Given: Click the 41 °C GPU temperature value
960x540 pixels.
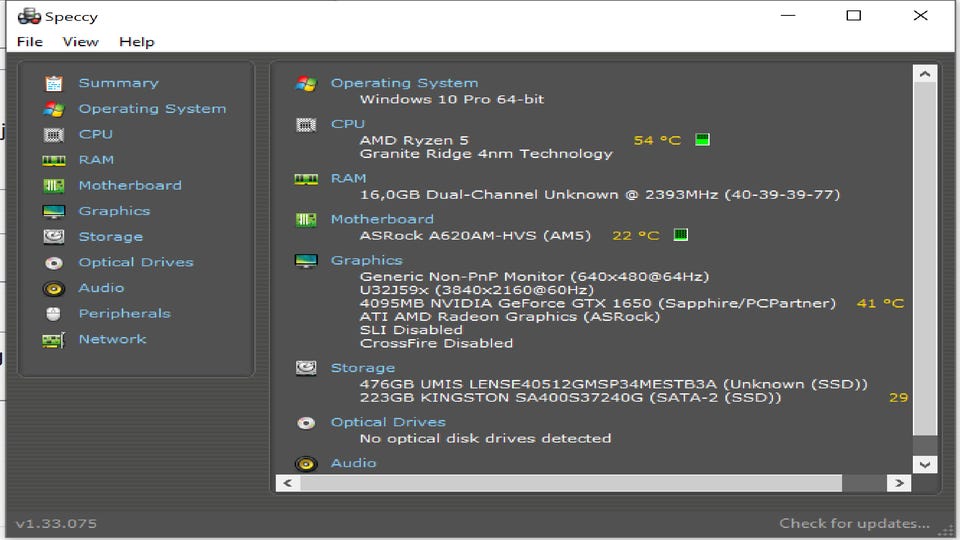Looking at the screenshot, I should click(880, 303).
